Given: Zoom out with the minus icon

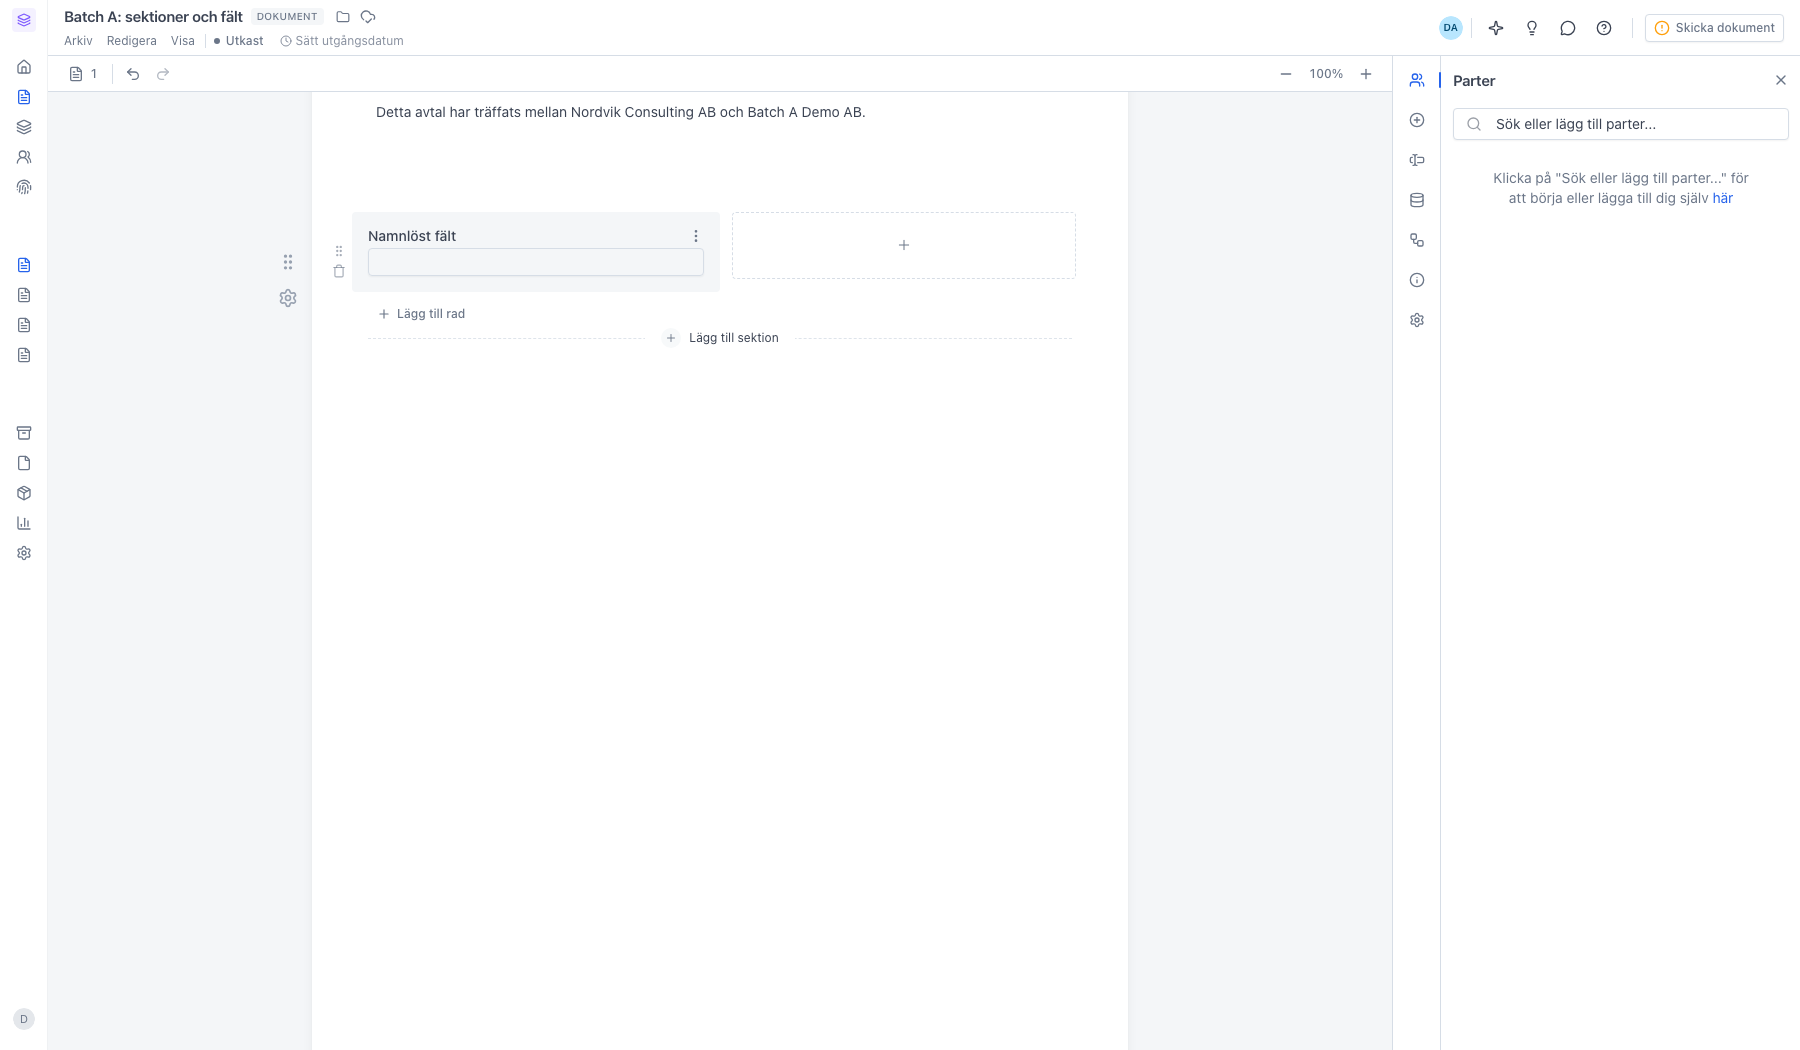Looking at the screenshot, I should coord(1286,74).
